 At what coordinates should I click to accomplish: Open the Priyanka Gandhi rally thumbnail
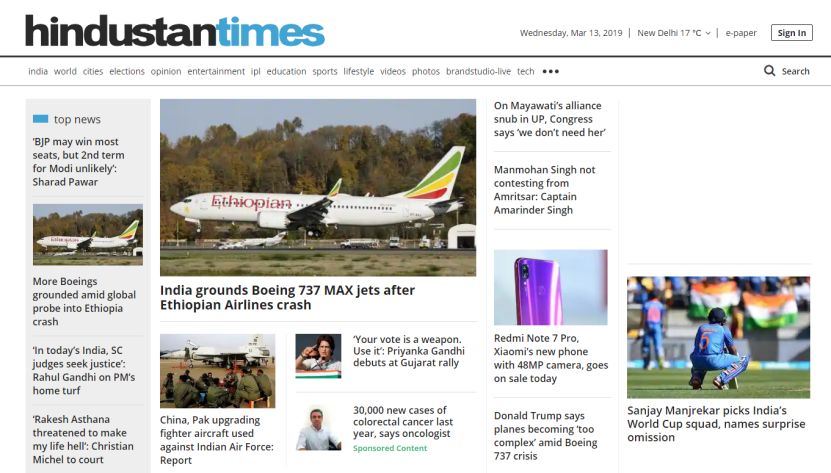click(x=318, y=356)
